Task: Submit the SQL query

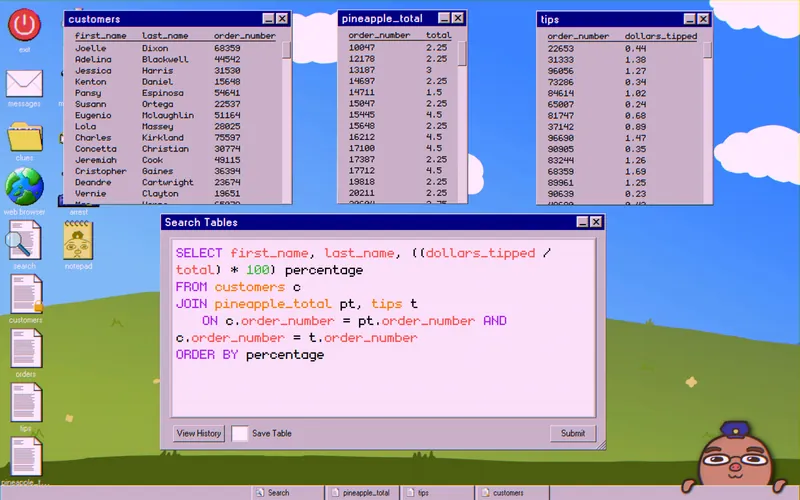Action: coord(572,433)
